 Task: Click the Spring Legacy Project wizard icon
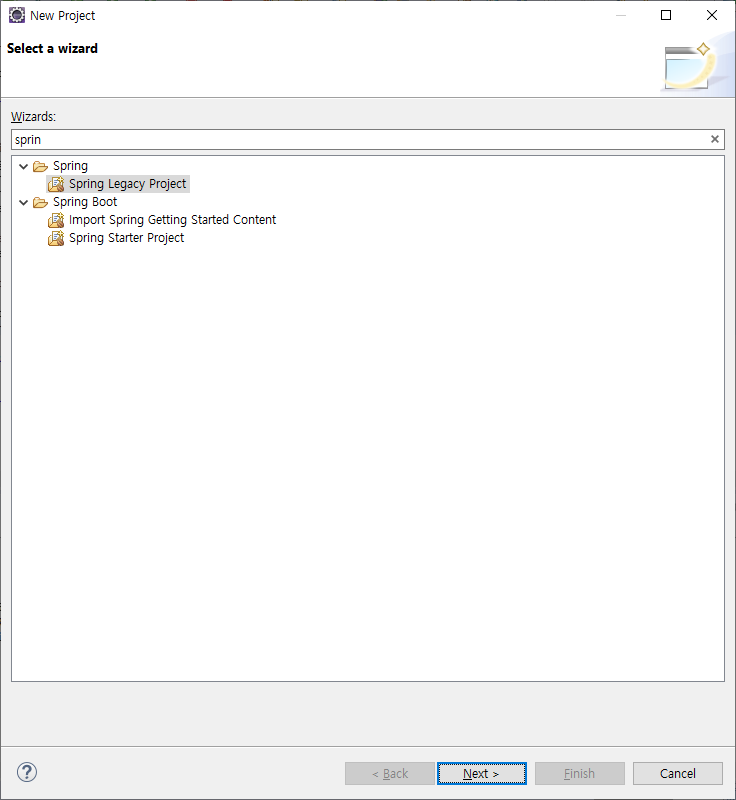[x=56, y=184]
